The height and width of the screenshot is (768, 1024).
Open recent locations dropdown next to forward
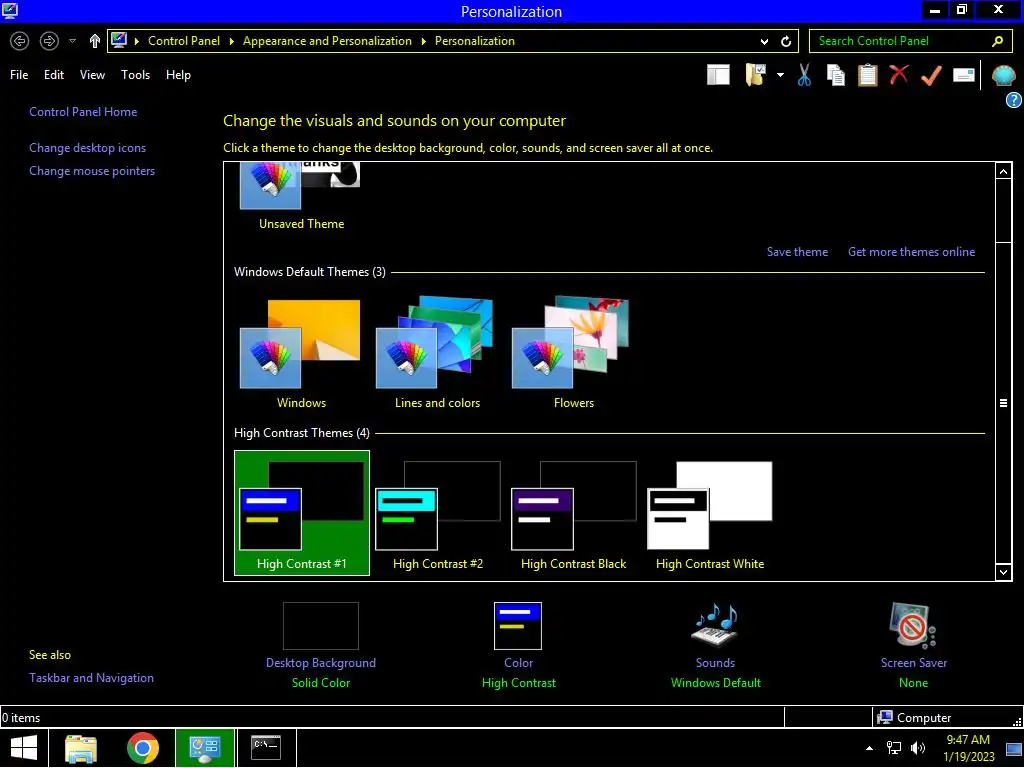coord(72,40)
